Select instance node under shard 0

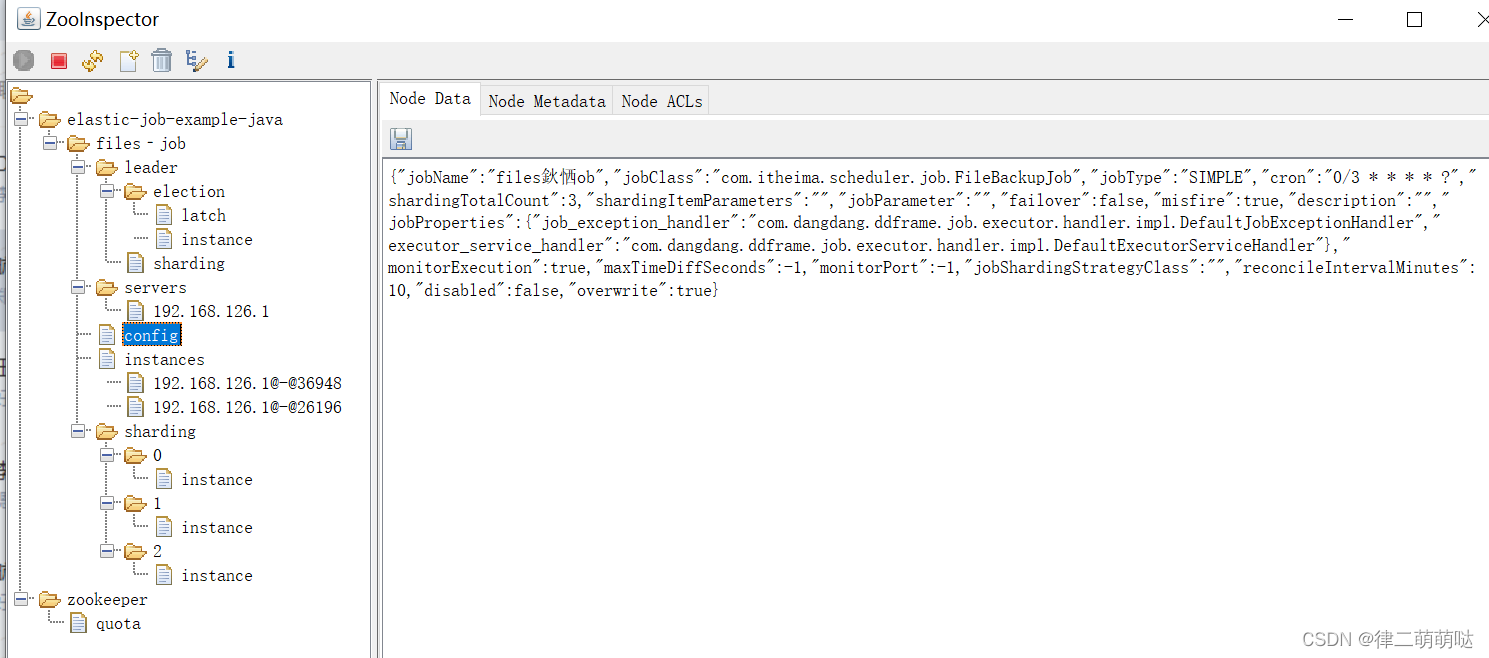tap(217, 480)
